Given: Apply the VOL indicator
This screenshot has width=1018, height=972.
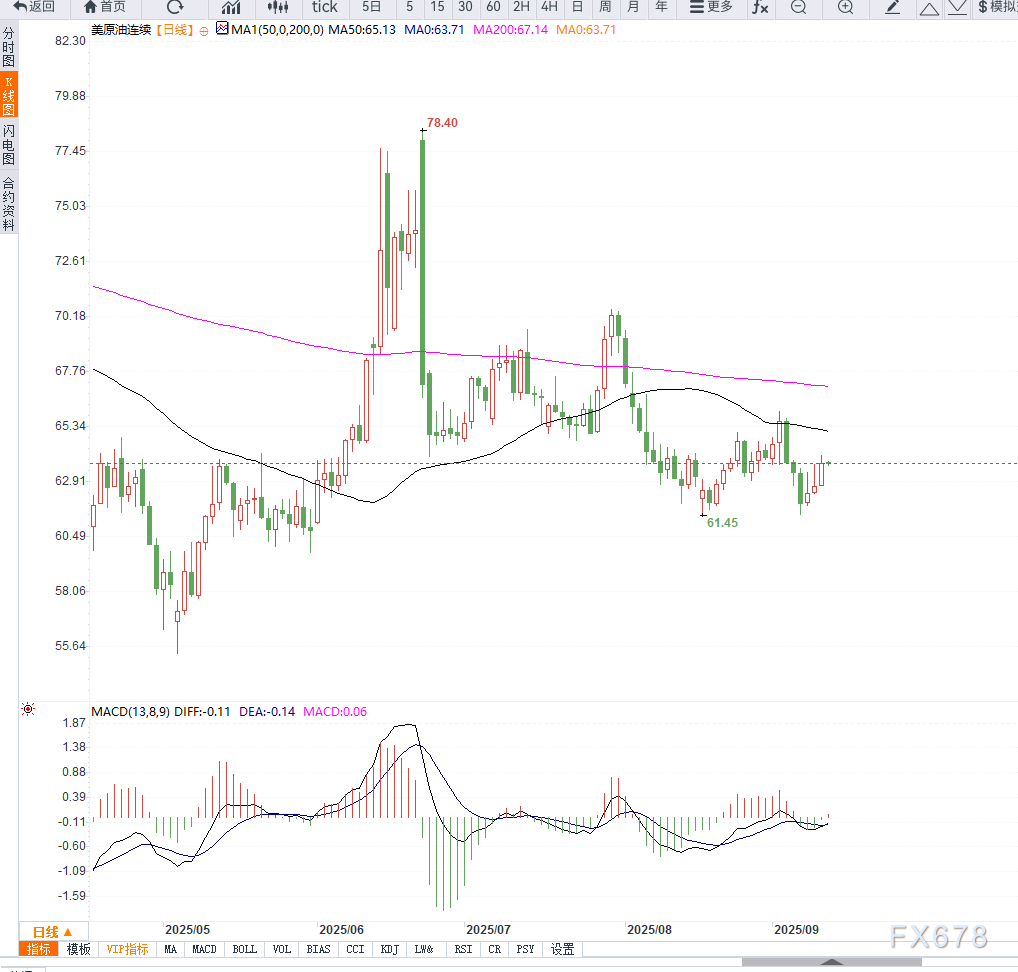Looking at the screenshot, I should [x=282, y=949].
